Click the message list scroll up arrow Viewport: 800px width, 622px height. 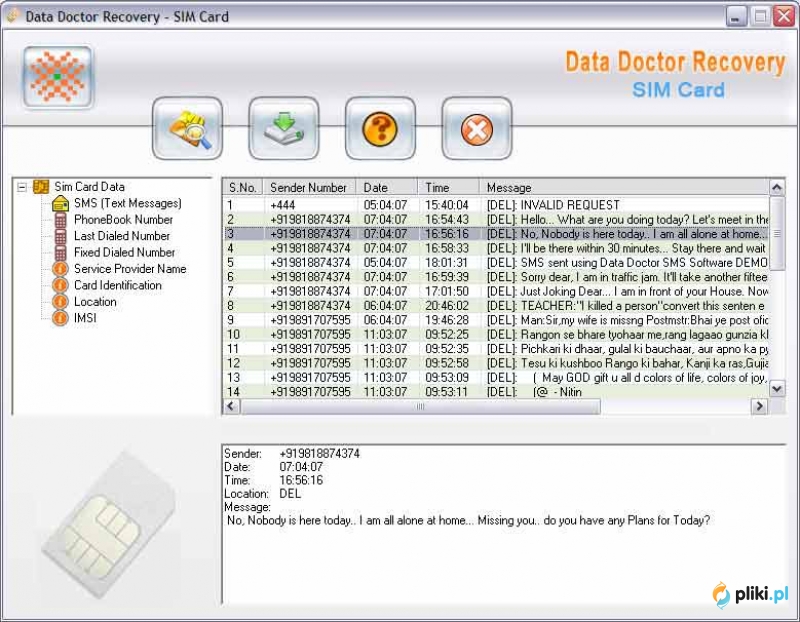click(777, 188)
